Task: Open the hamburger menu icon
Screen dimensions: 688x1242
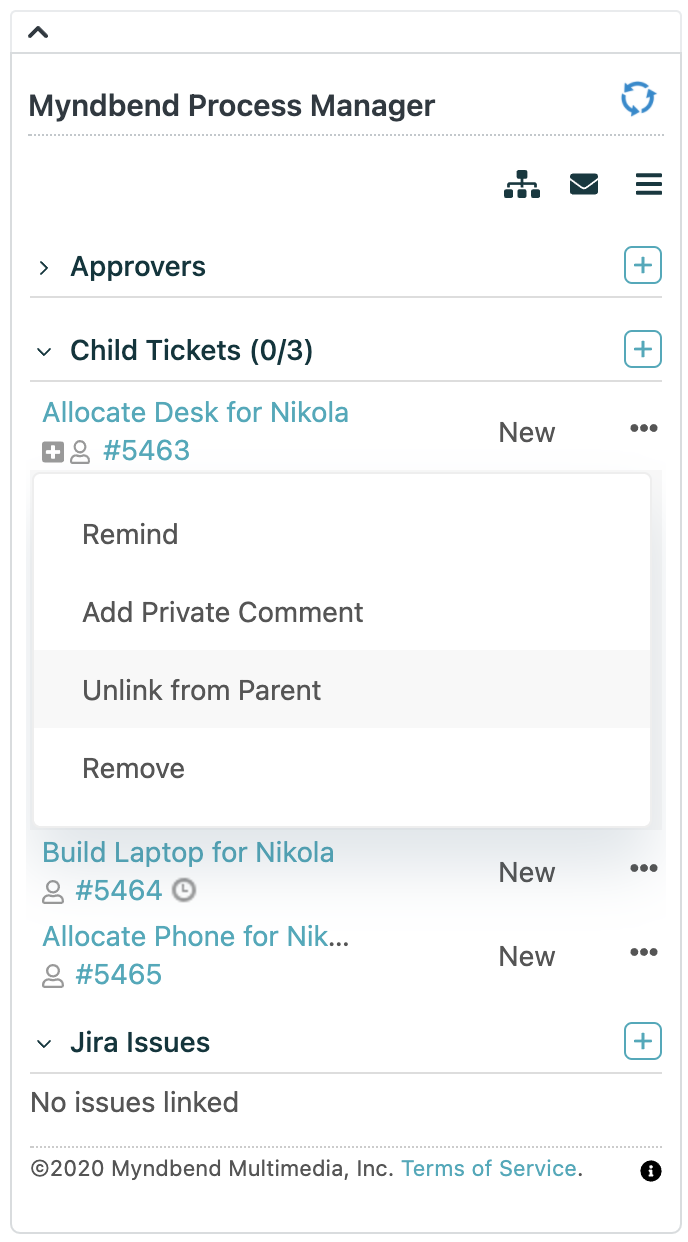Action: 649,185
